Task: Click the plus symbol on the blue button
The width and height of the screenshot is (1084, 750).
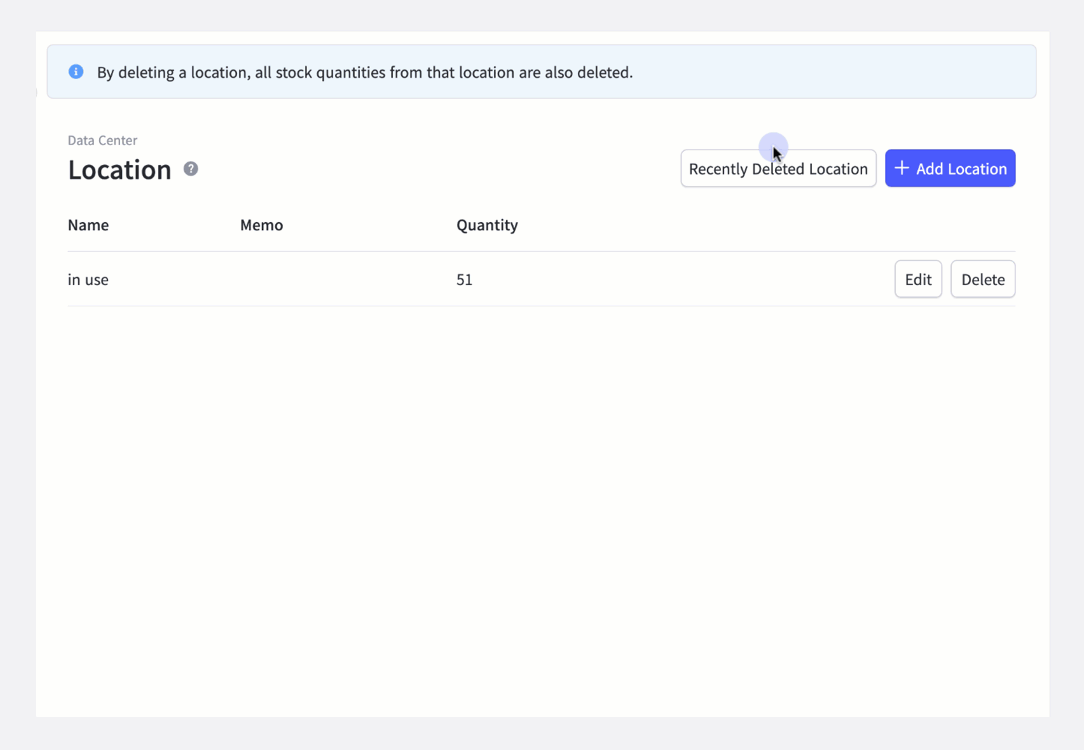Action: point(900,168)
